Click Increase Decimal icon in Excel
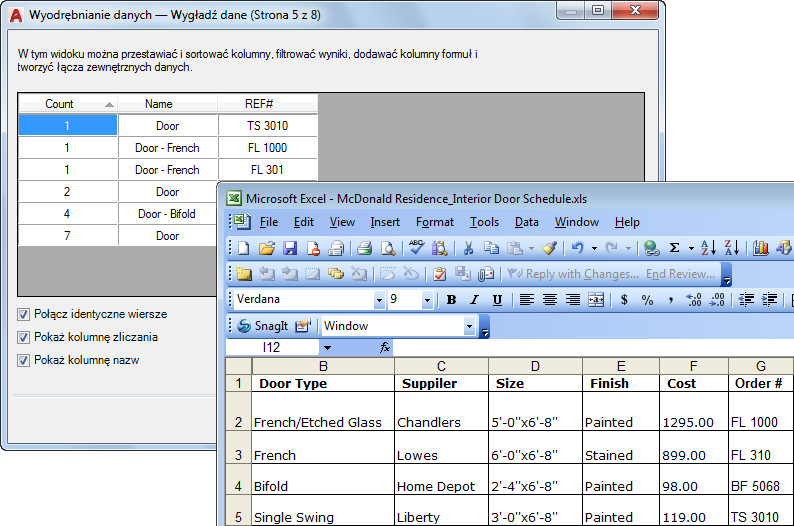The image size is (794, 526). coord(693,300)
